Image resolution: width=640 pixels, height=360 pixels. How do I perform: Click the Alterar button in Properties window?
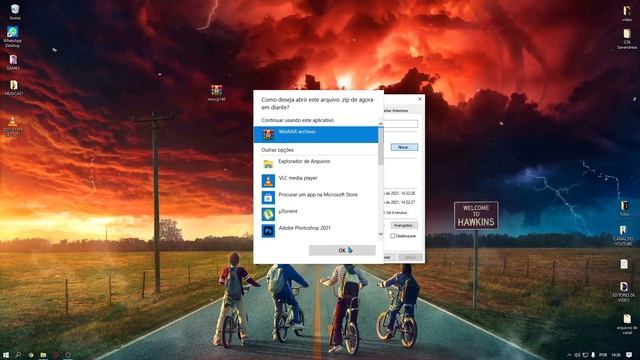click(x=404, y=147)
